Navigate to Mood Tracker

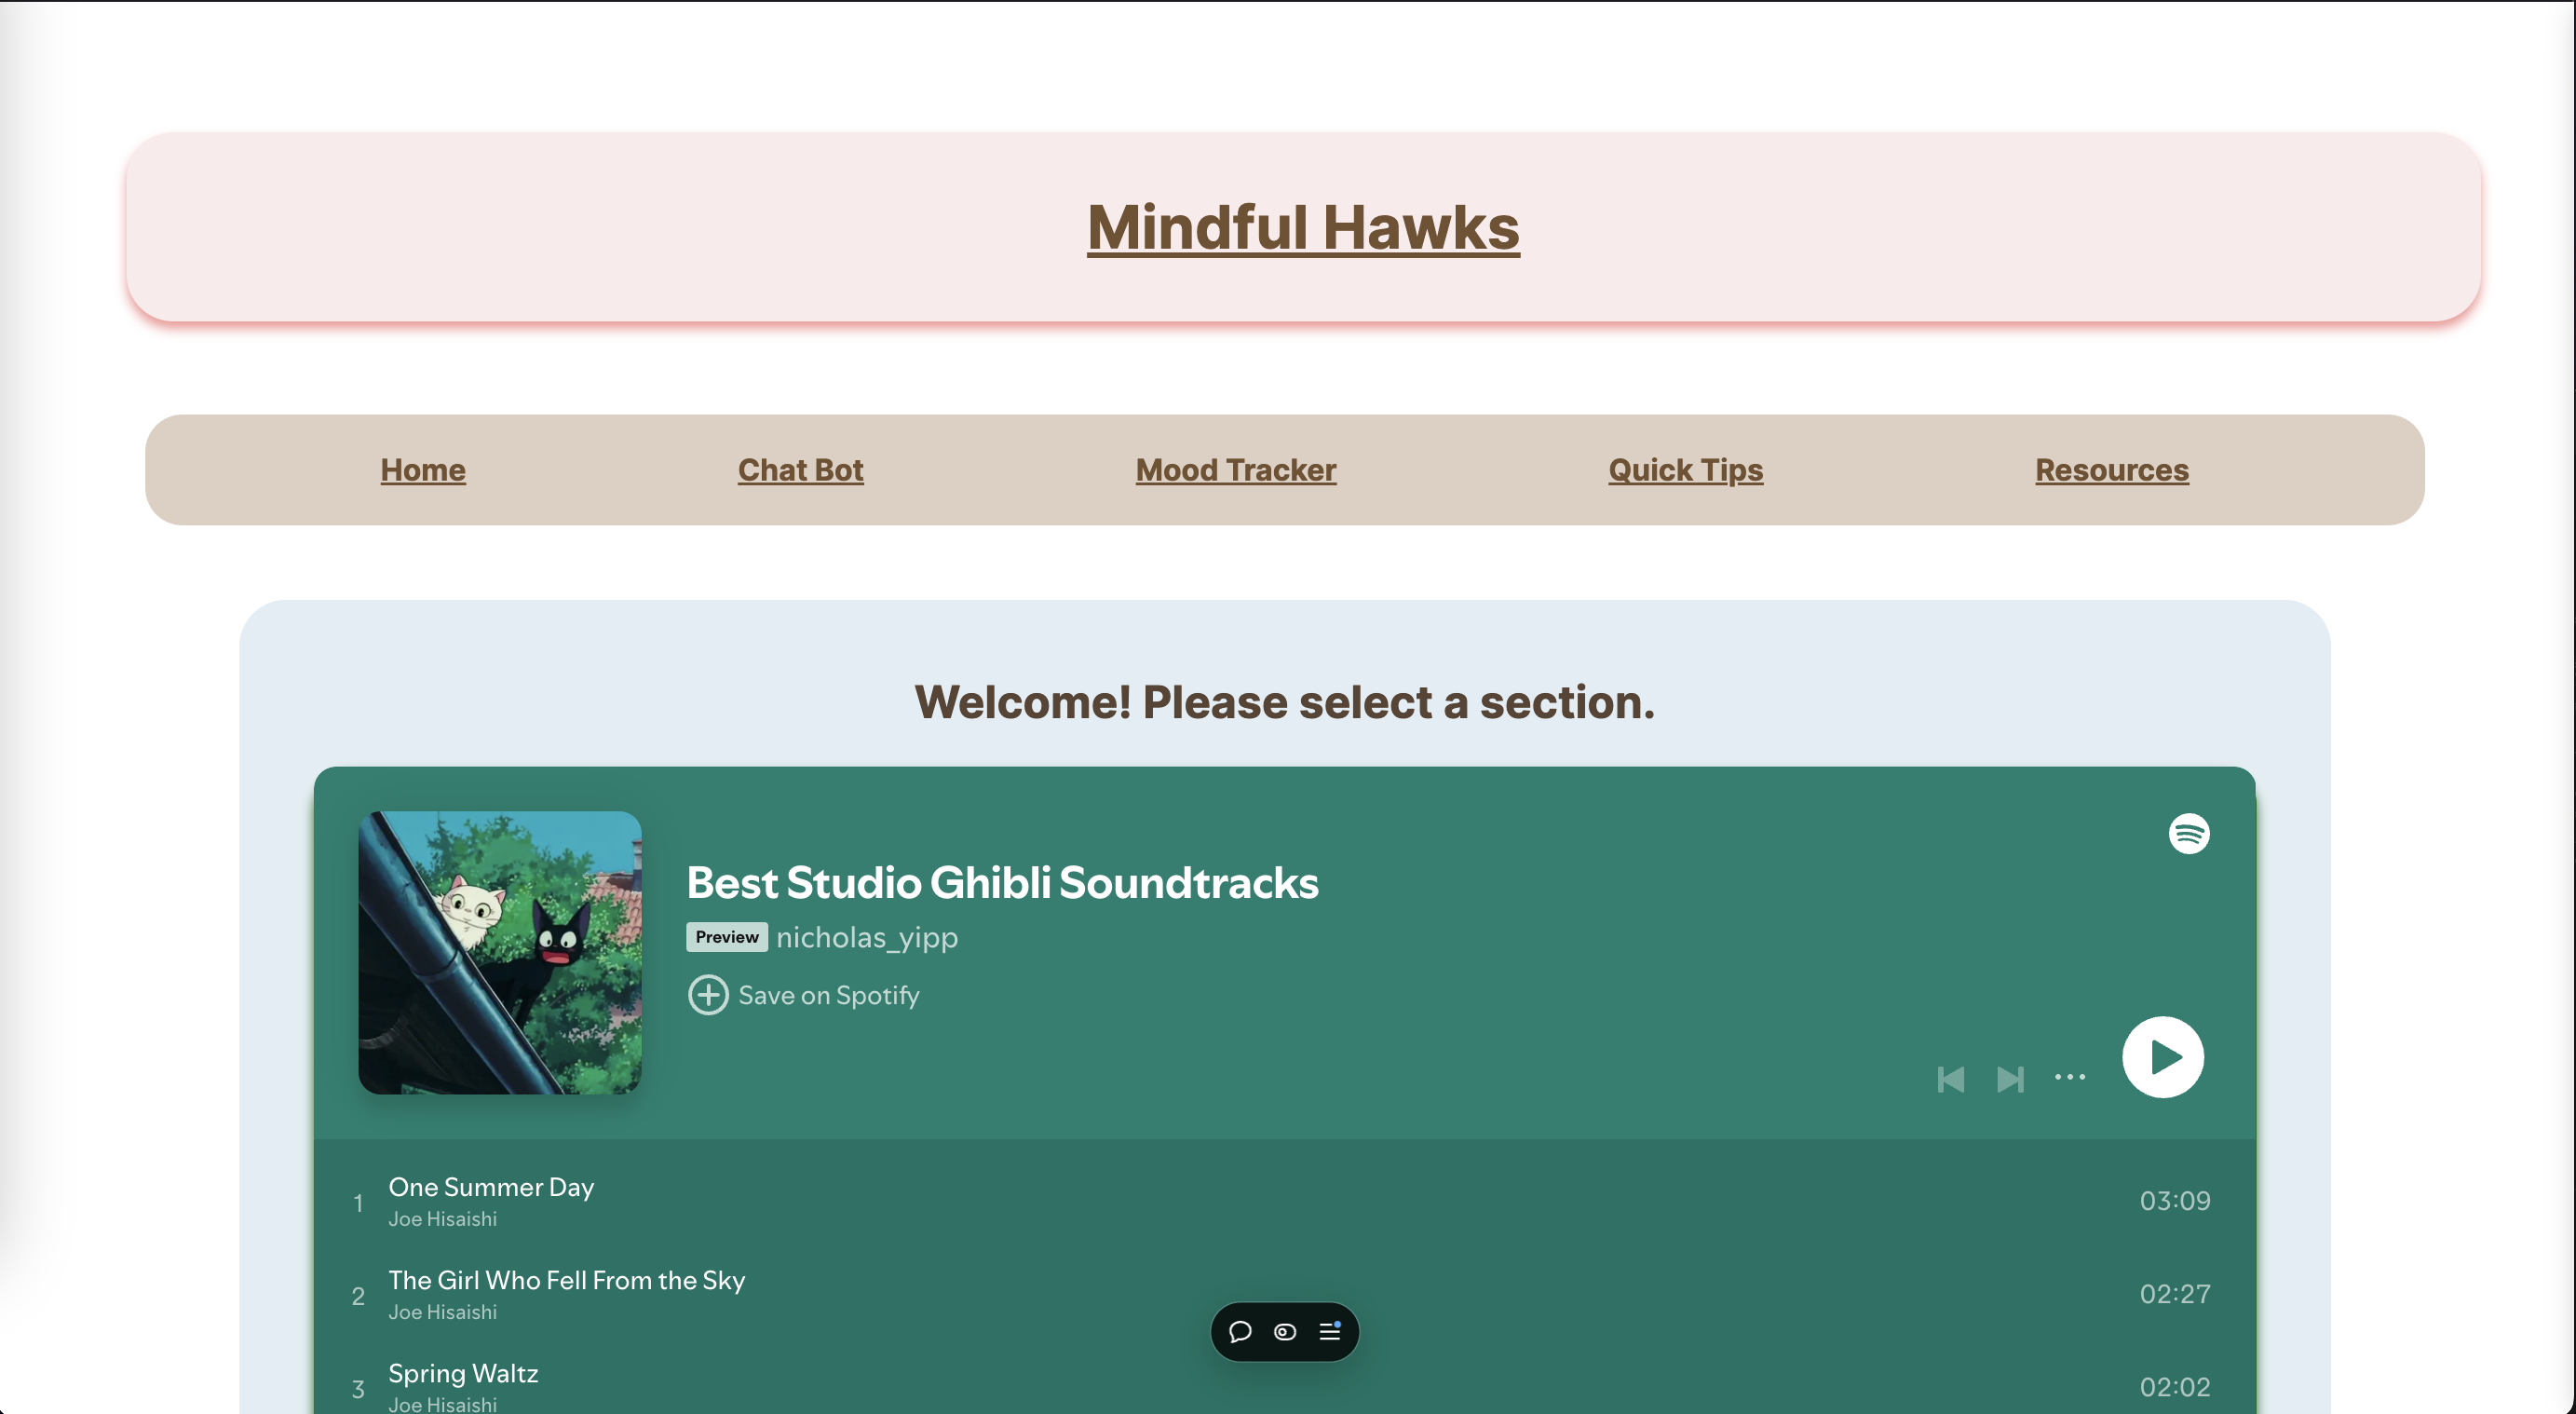(x=1235, y=470)
